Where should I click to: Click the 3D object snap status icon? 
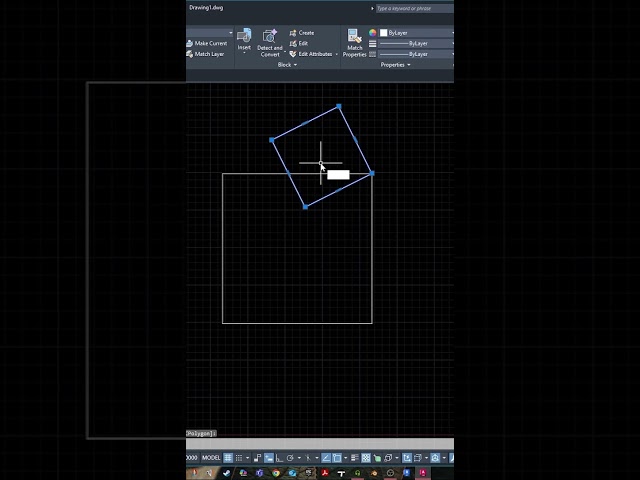point(388,458)
